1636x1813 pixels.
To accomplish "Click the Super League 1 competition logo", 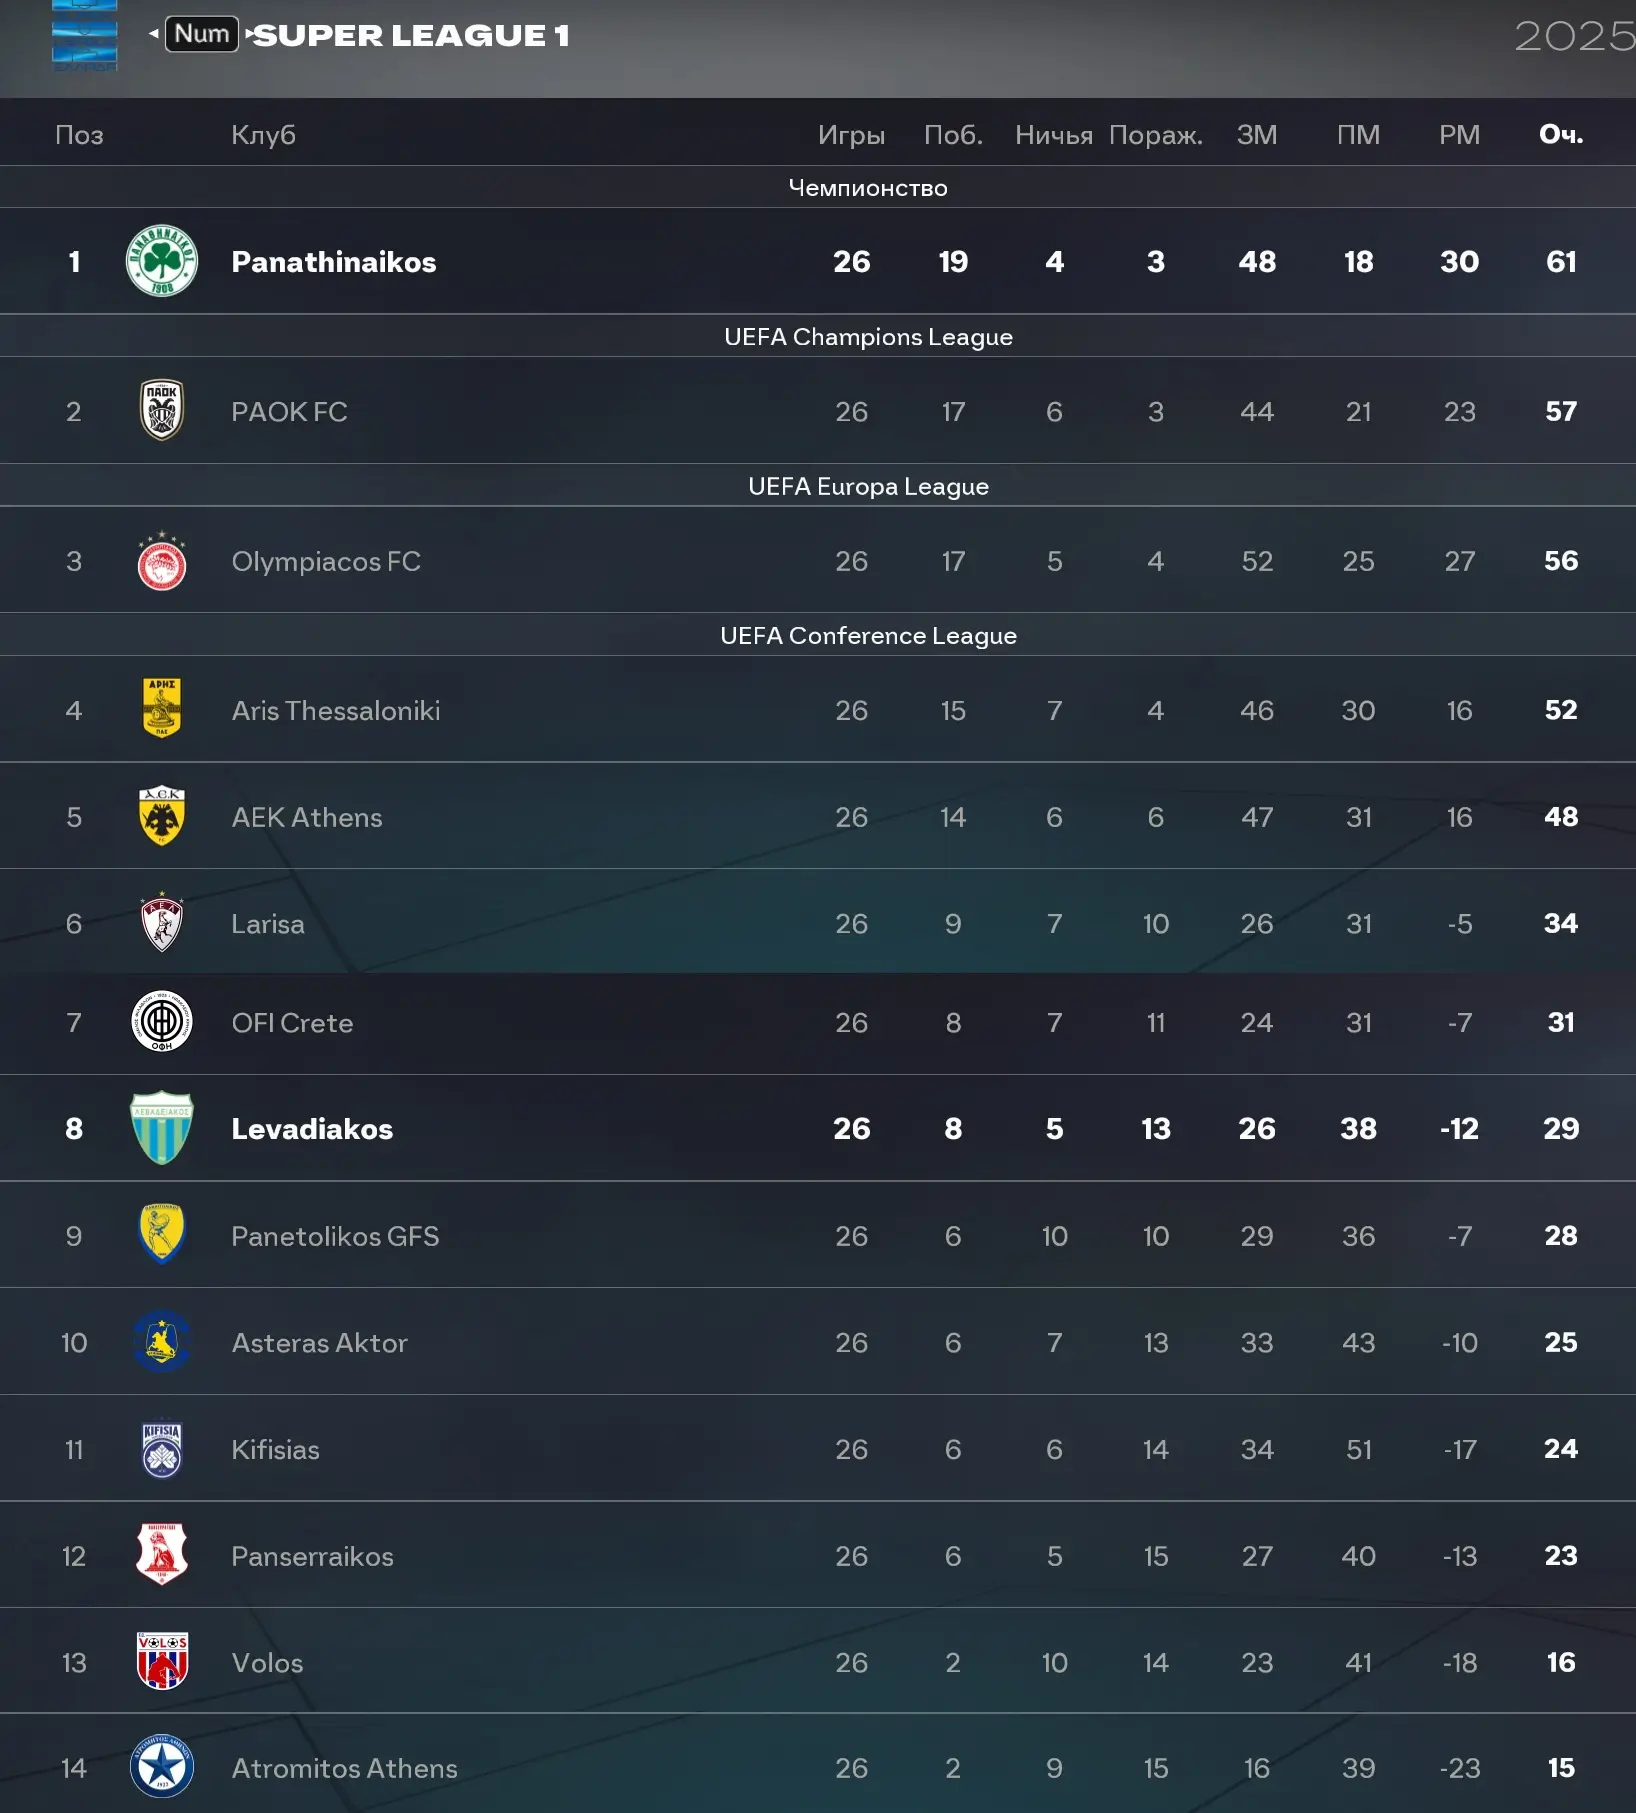I will [x=85, y=37].
